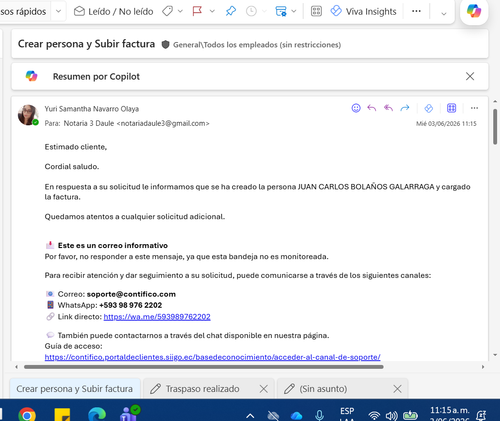Click the sensitivity shield icon beside subject
500x421 pixels.
165,44
